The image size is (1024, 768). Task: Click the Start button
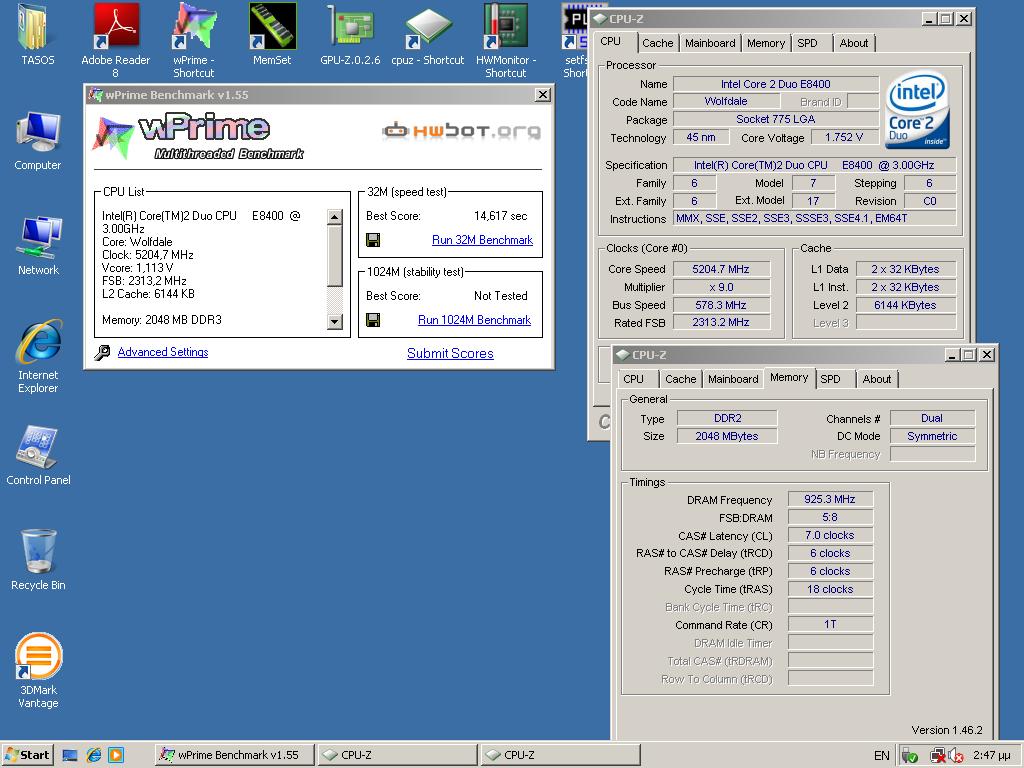pos(27,755)
